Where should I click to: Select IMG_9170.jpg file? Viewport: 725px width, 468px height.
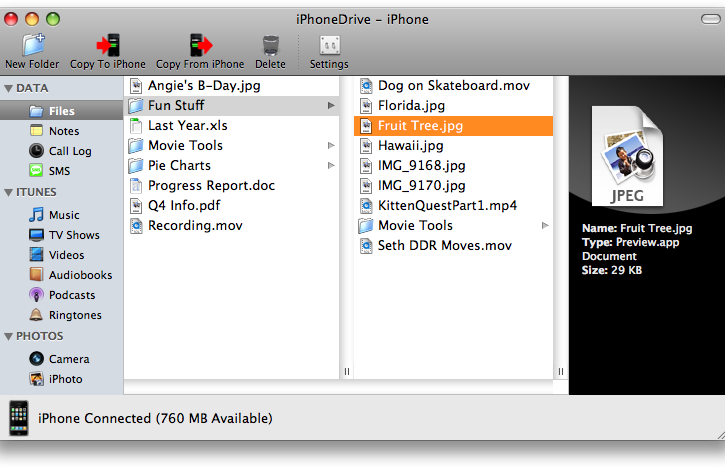(x=453, y=185)
